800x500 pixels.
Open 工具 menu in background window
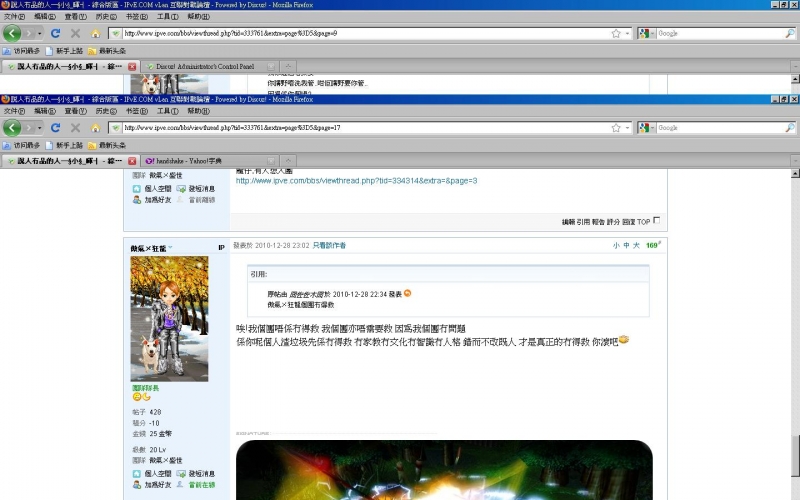(x=167, y=17)
